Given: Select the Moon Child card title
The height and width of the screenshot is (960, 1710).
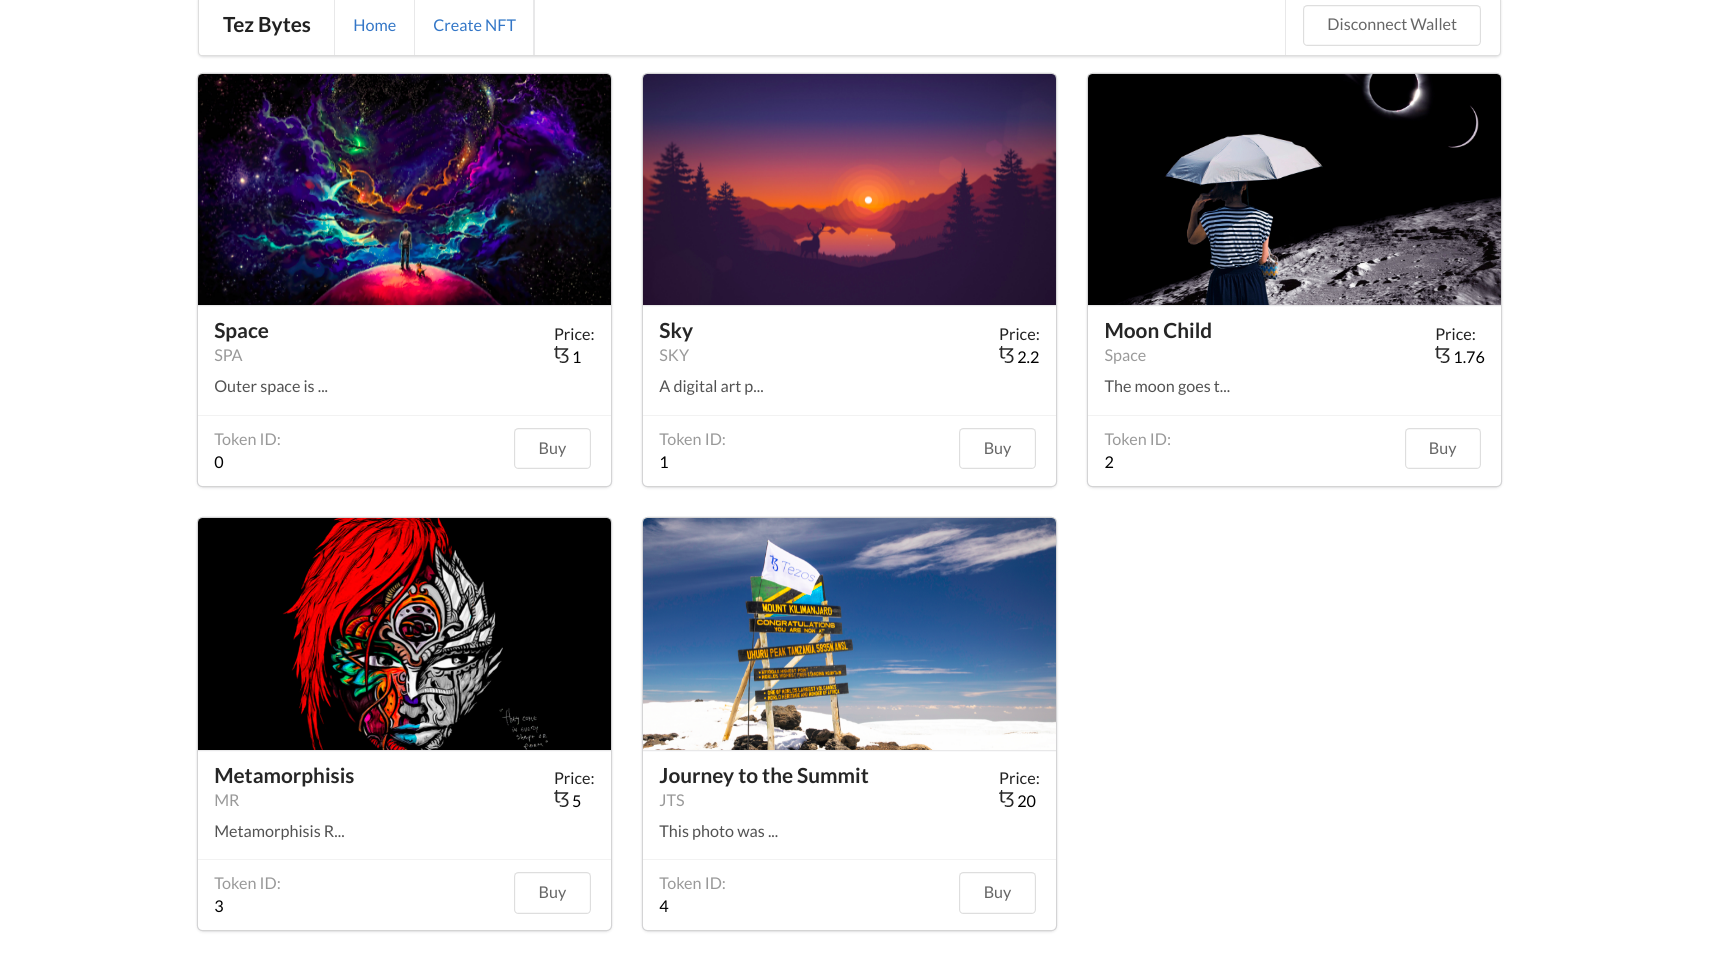Looking at the screenshot, I should tap(1157, 331).
